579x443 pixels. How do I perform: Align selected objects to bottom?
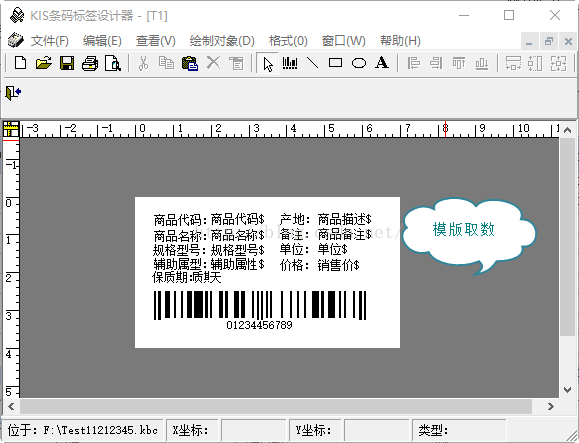click(x=482, y=63)
